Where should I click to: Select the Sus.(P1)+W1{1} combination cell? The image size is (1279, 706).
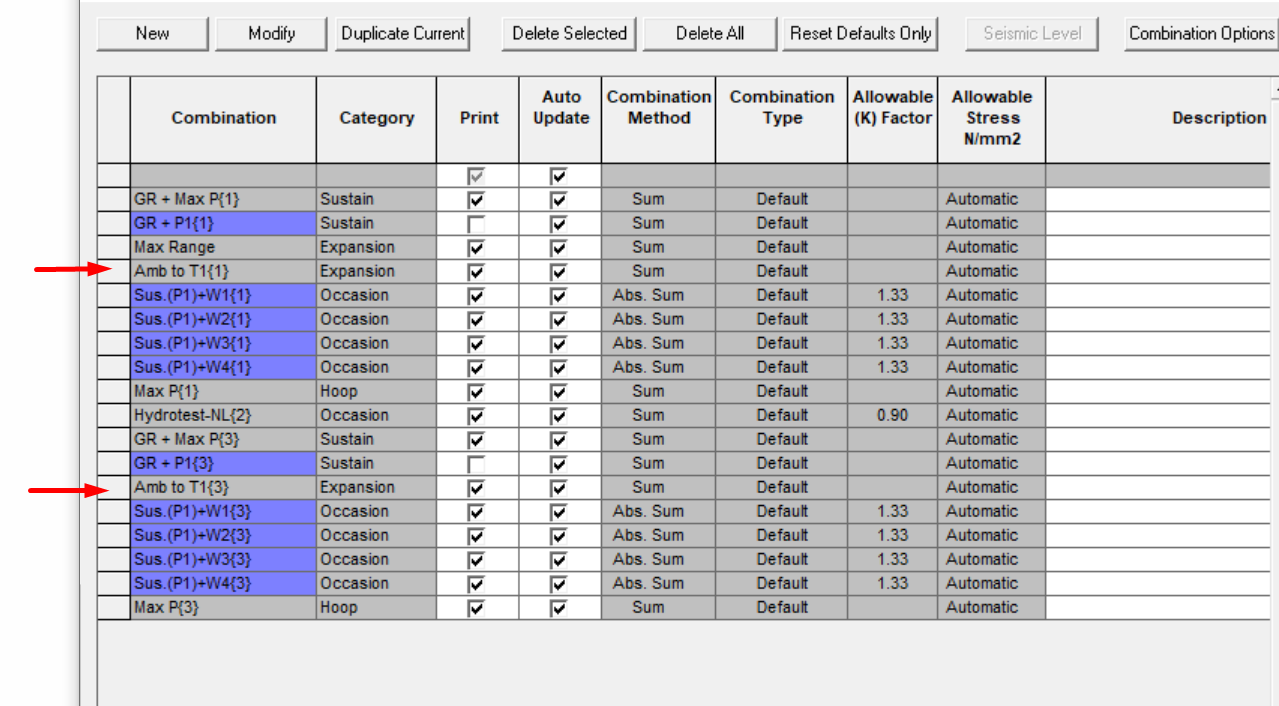pyautogui.click(x=223, y=295)
